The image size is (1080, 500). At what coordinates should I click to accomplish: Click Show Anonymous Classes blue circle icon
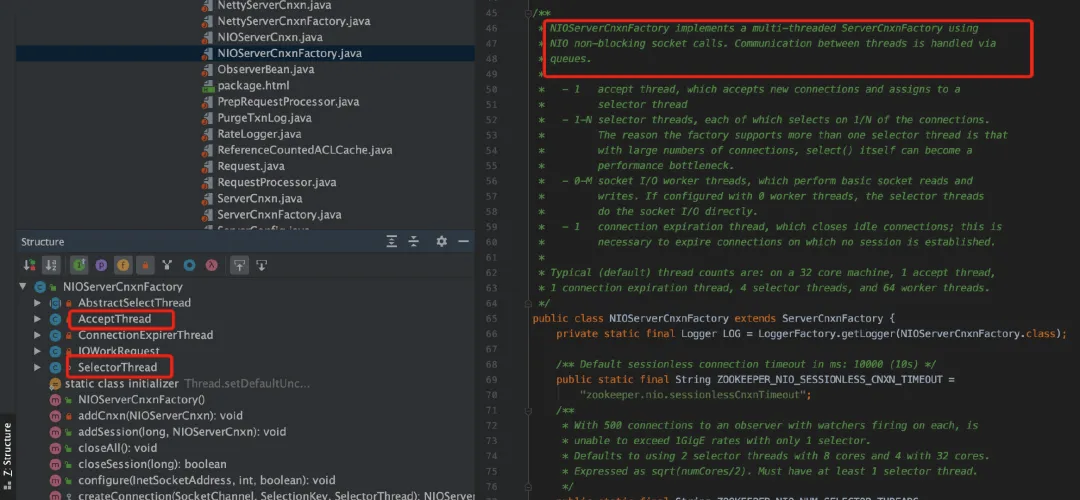pyautogui.click(x=189, y=264)
